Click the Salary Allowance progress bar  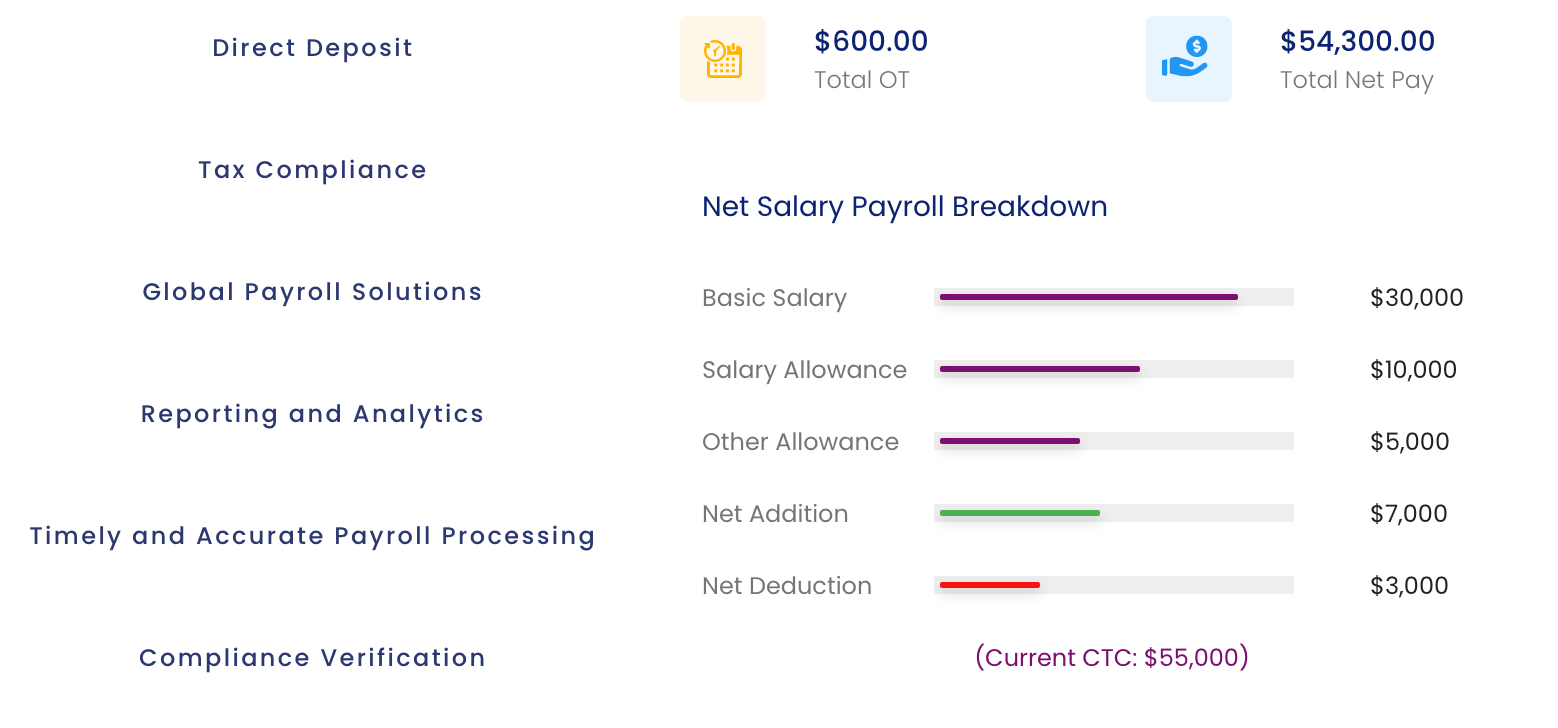coord(1040,369)
